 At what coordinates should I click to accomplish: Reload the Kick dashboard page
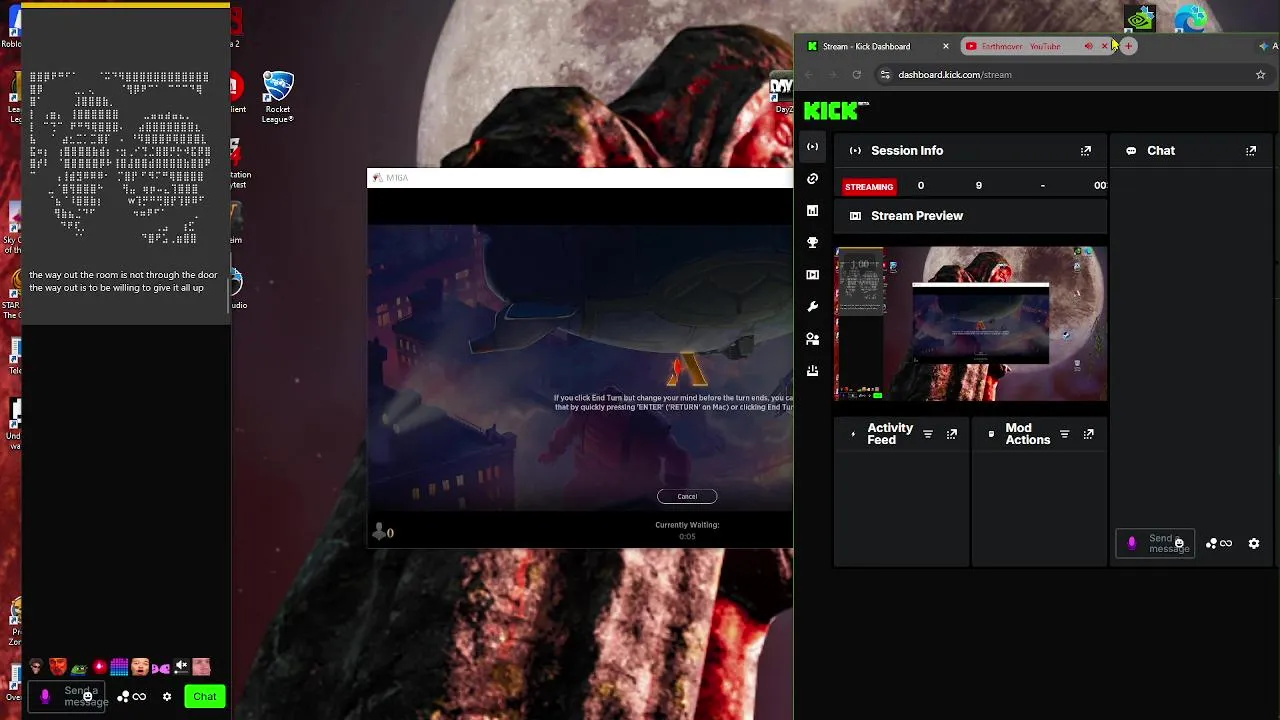coord(857,75)
